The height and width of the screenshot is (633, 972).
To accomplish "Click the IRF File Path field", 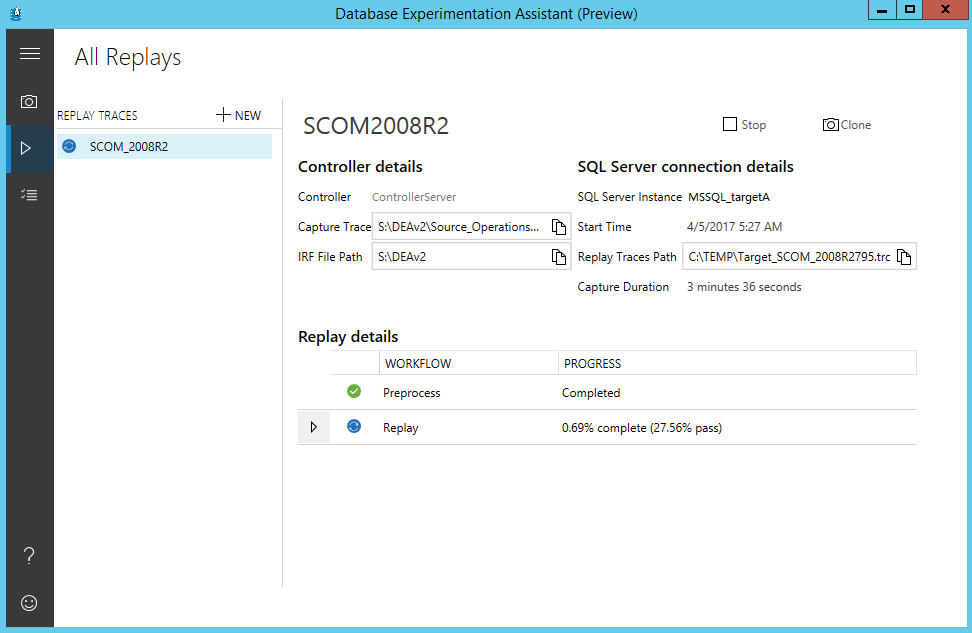I will tap(459, 257).
